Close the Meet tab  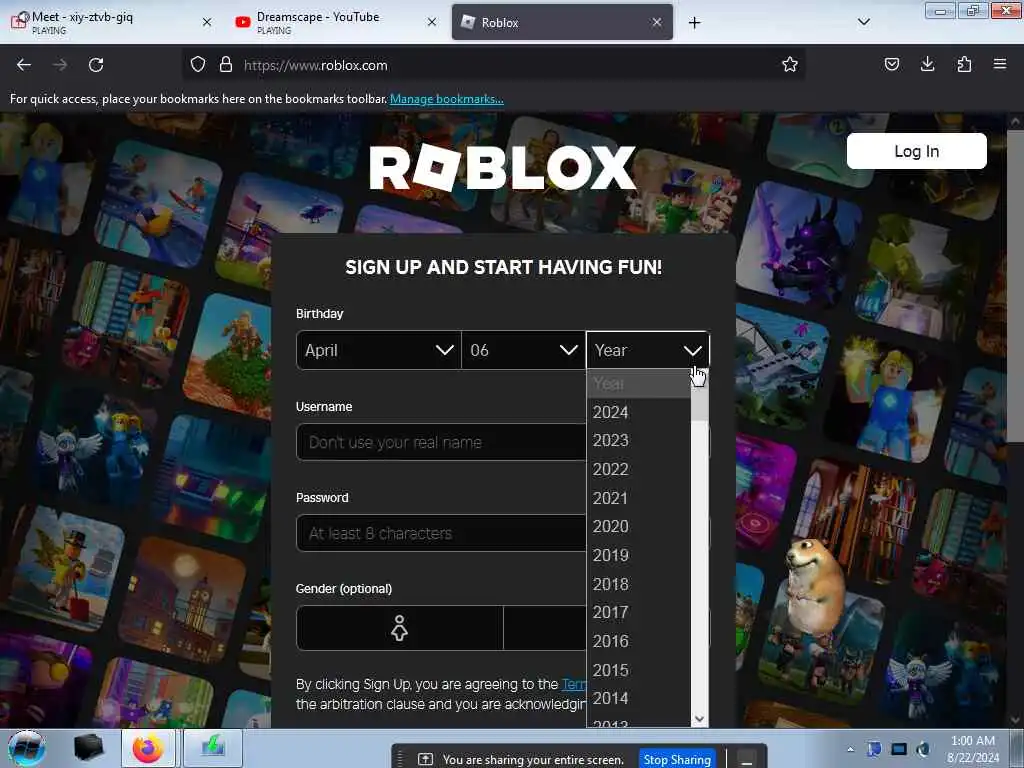[x=207, y=22]
